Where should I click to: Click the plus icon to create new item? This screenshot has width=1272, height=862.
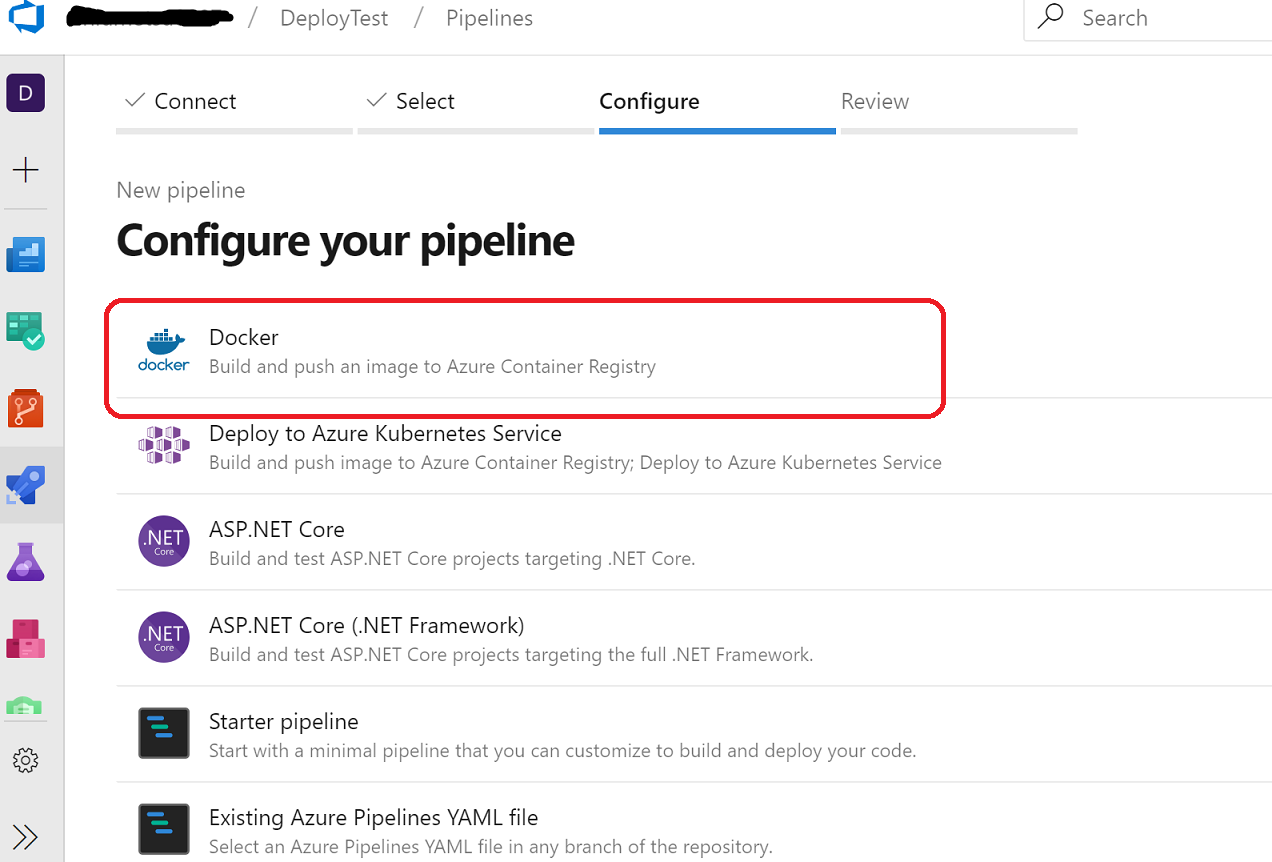[x=25, y=170]
